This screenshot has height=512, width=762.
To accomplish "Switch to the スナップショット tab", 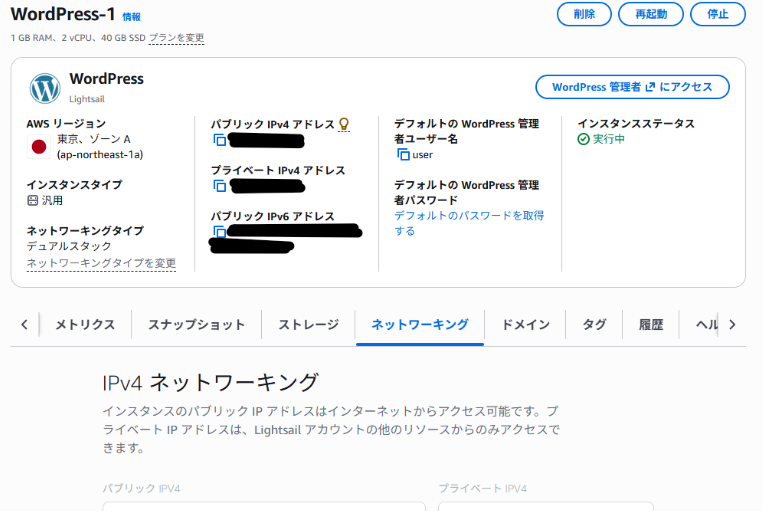I will pos(196,324).
